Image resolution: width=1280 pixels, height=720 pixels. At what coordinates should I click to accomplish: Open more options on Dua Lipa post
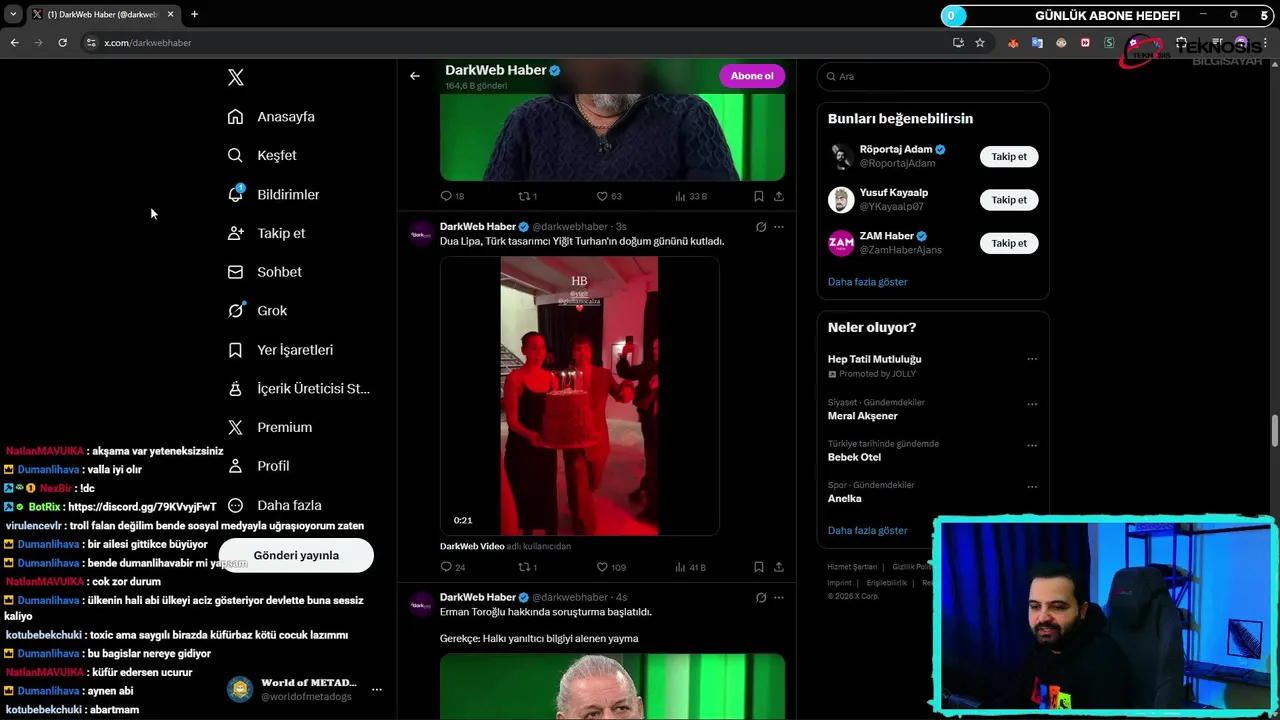779,227
